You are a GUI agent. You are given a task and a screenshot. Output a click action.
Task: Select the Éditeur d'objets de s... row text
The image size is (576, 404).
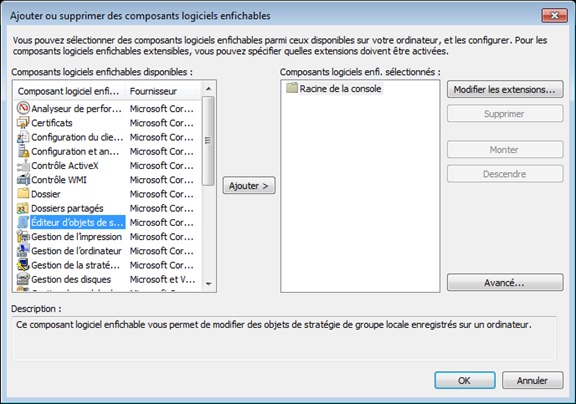(x=77, y=222)
